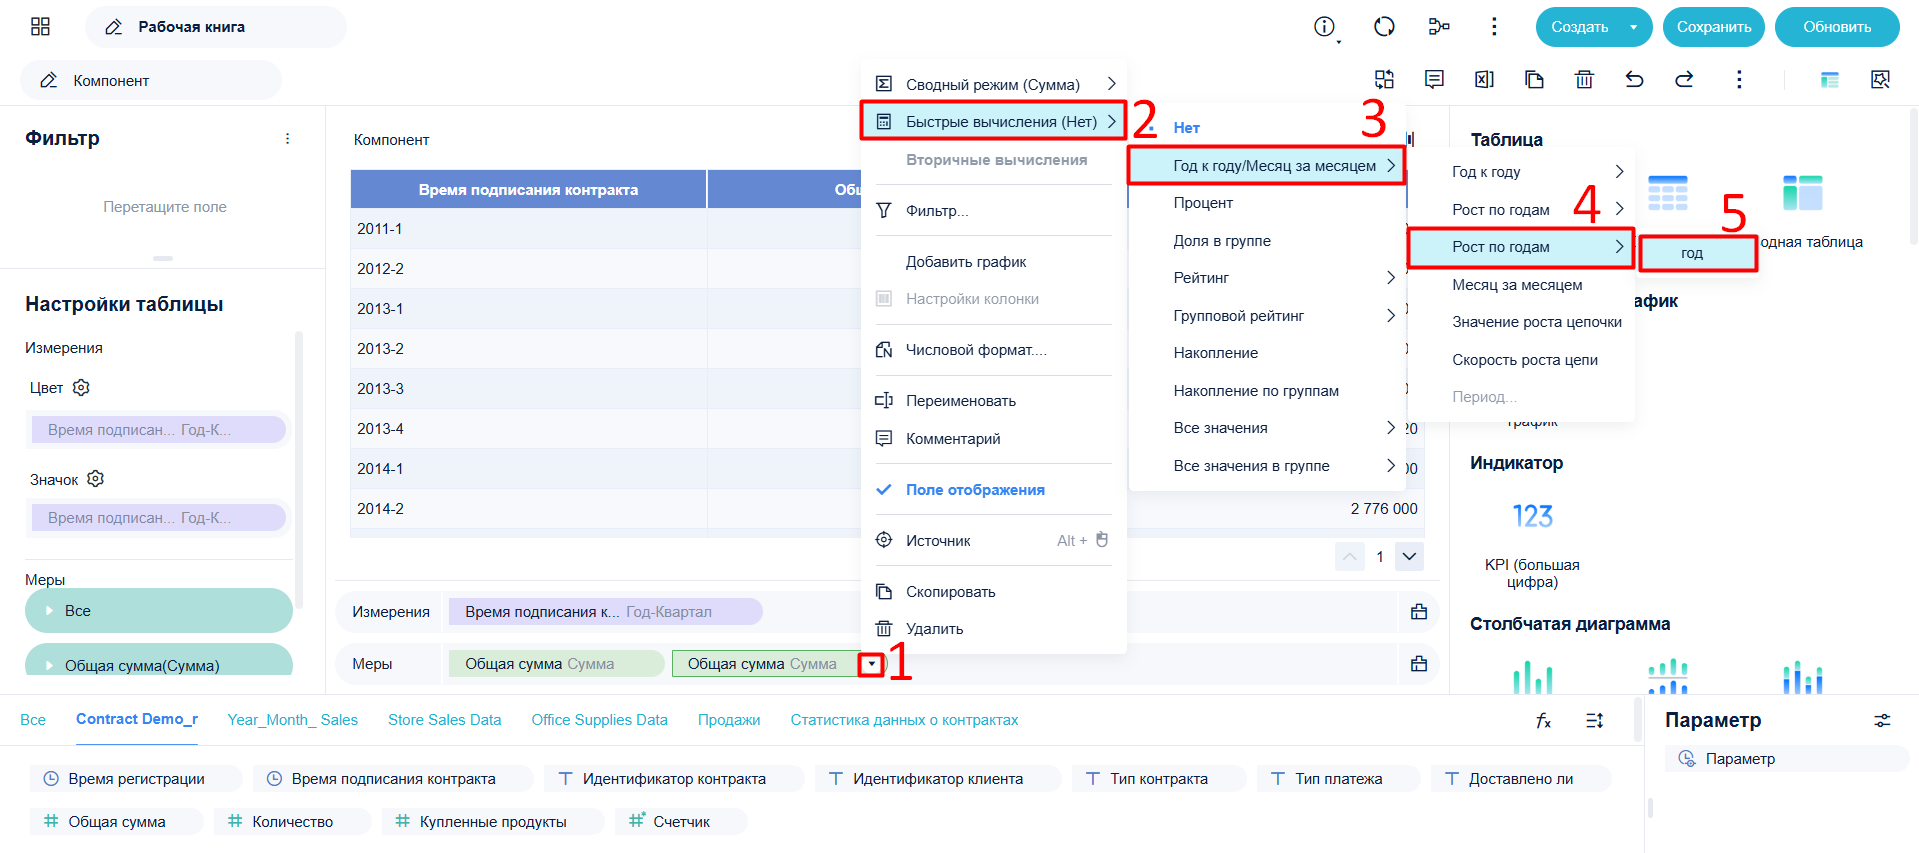Screen dimensions: 1919x853
Task: Open dropdown arrow on second Общая сумма measure
Action: [x=872, y=664]
